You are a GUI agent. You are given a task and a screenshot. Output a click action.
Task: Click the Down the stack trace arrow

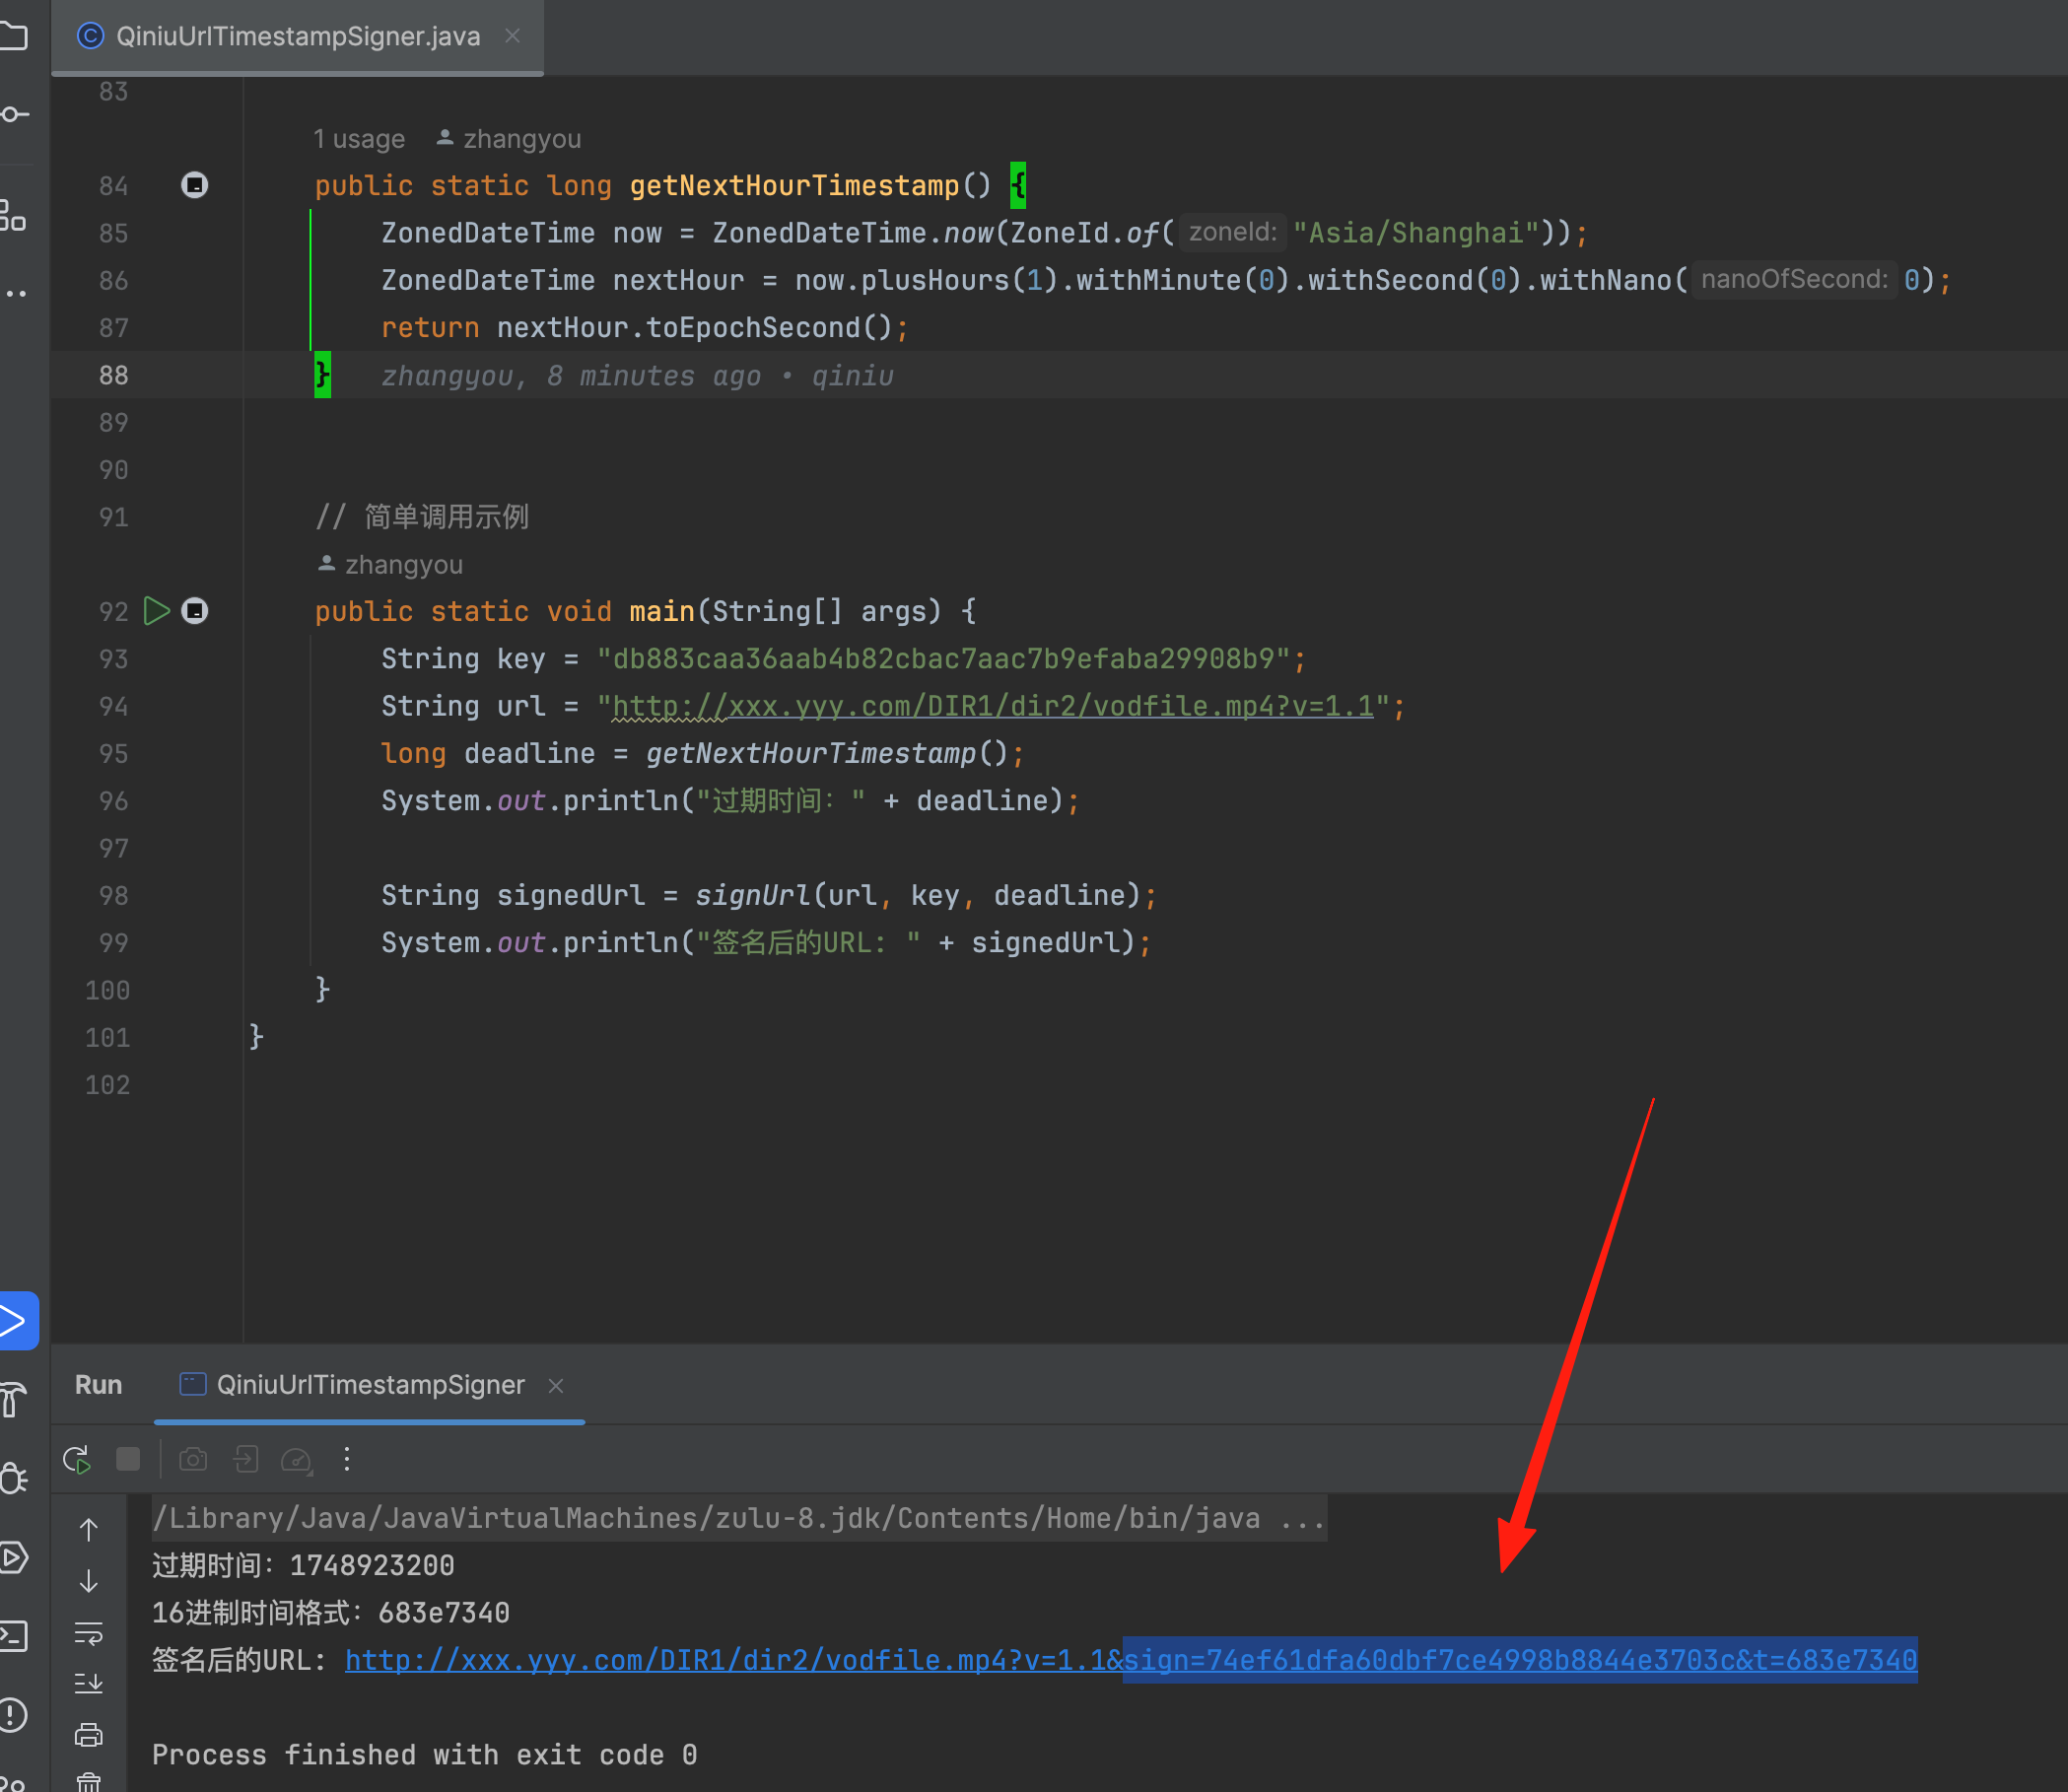[x=89, y=1581]
